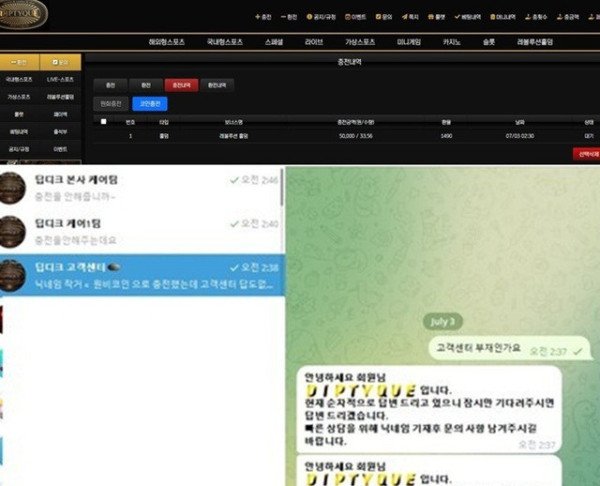Open 슬롯 in the main navigation
Viewport: 600px width, 486px height.
point(489,42)
